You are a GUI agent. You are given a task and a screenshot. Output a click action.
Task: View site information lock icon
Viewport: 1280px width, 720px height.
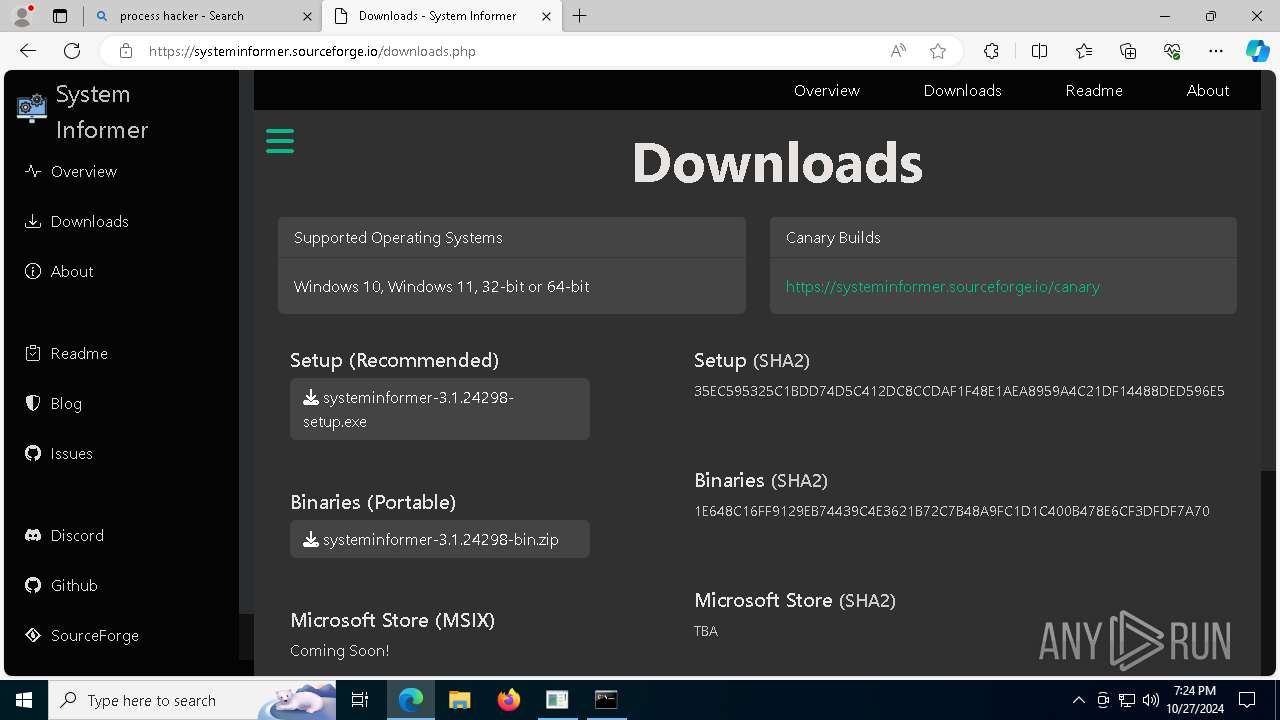coord(126,51)
